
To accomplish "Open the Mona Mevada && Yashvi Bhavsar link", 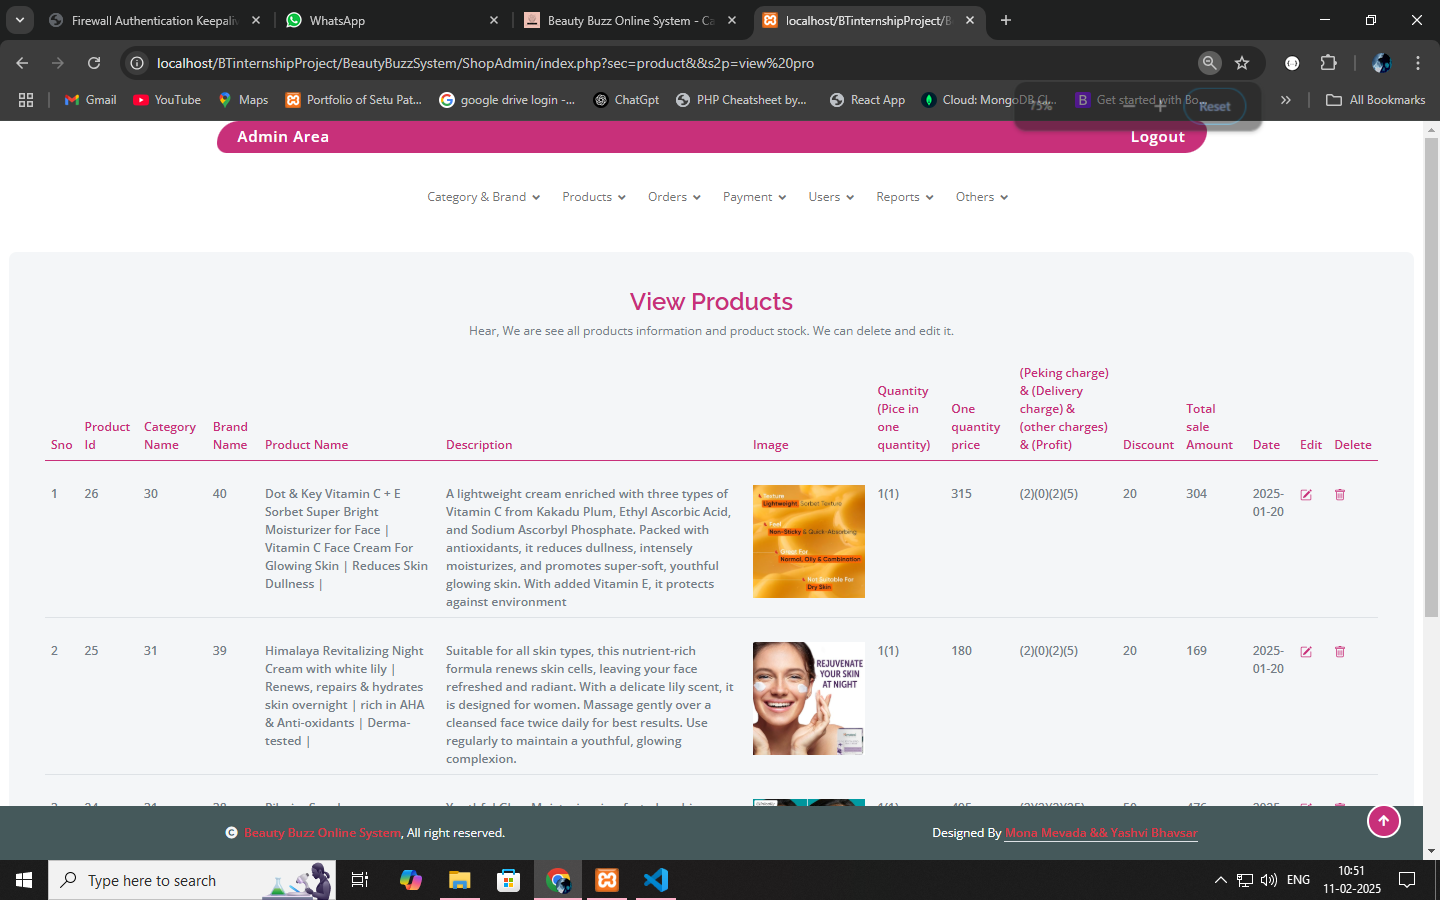I will pyautogui.click(x=1101, y=833).
